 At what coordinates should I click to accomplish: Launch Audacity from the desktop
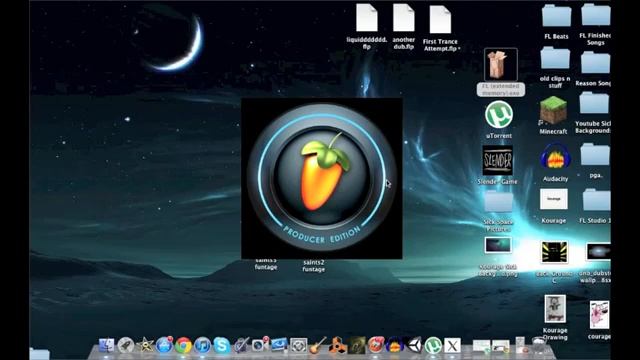(555, 157)
